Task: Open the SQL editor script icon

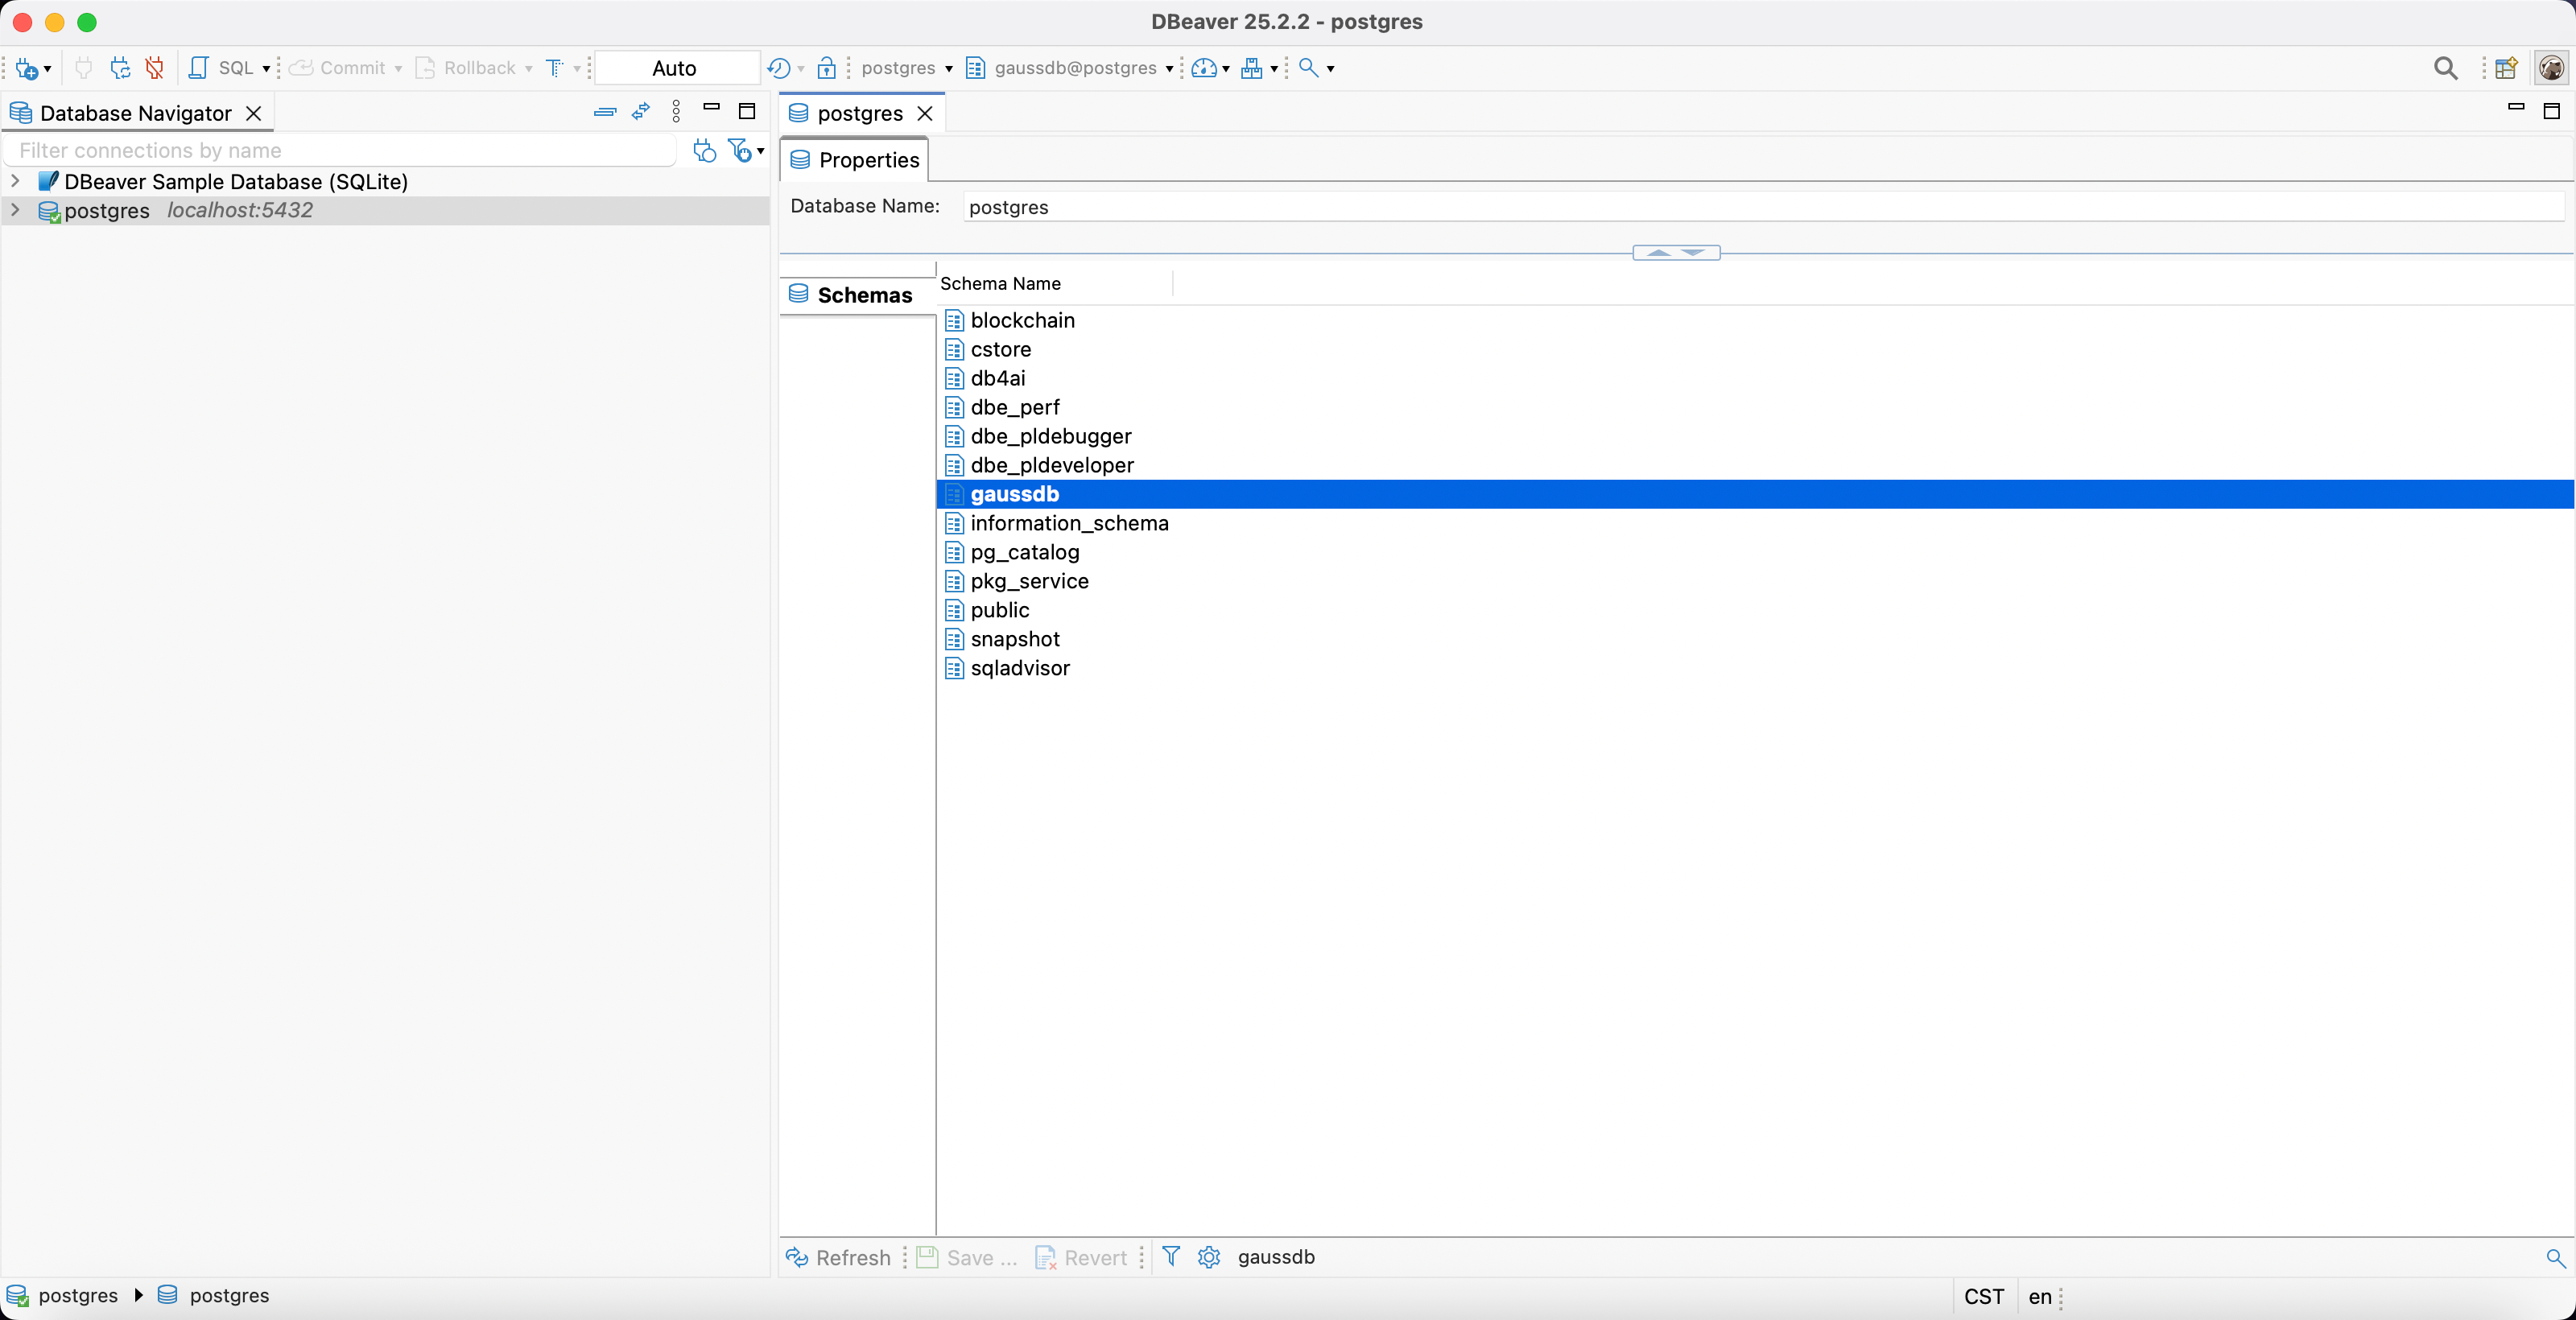Action: 199,68
